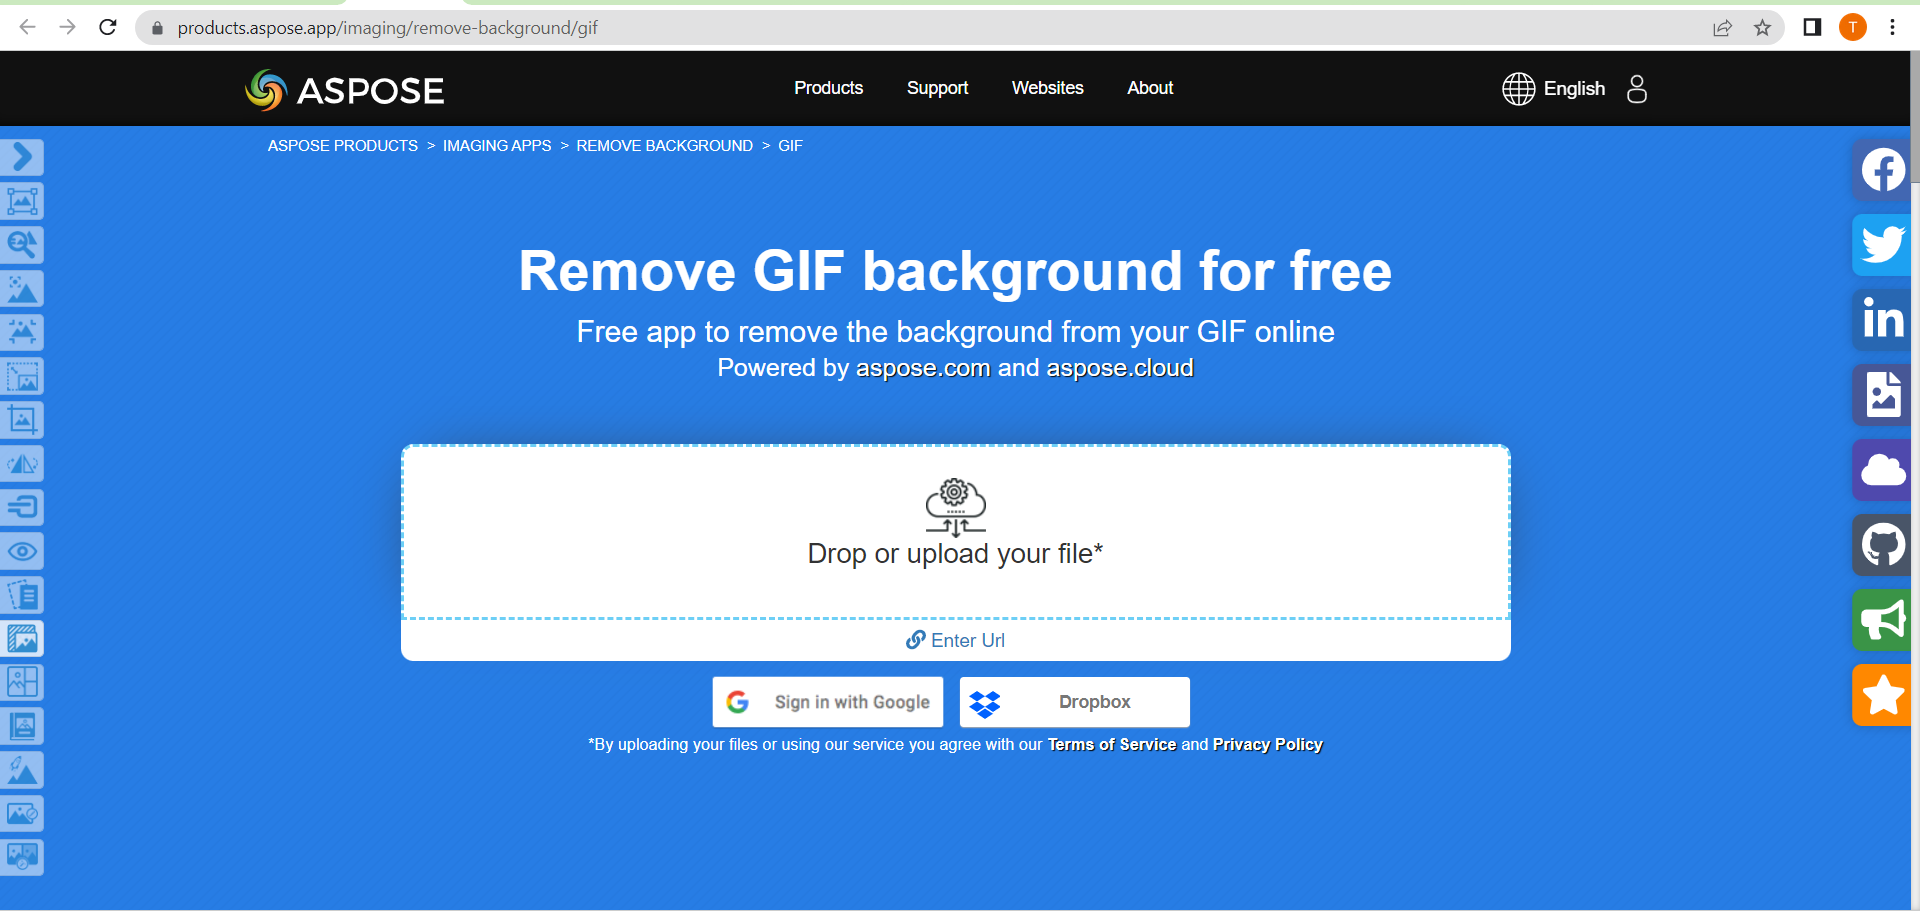Open the English language selector
Image resolution: width=1920 pixels, height=912 pixels.
click(x=1553, y=89)
